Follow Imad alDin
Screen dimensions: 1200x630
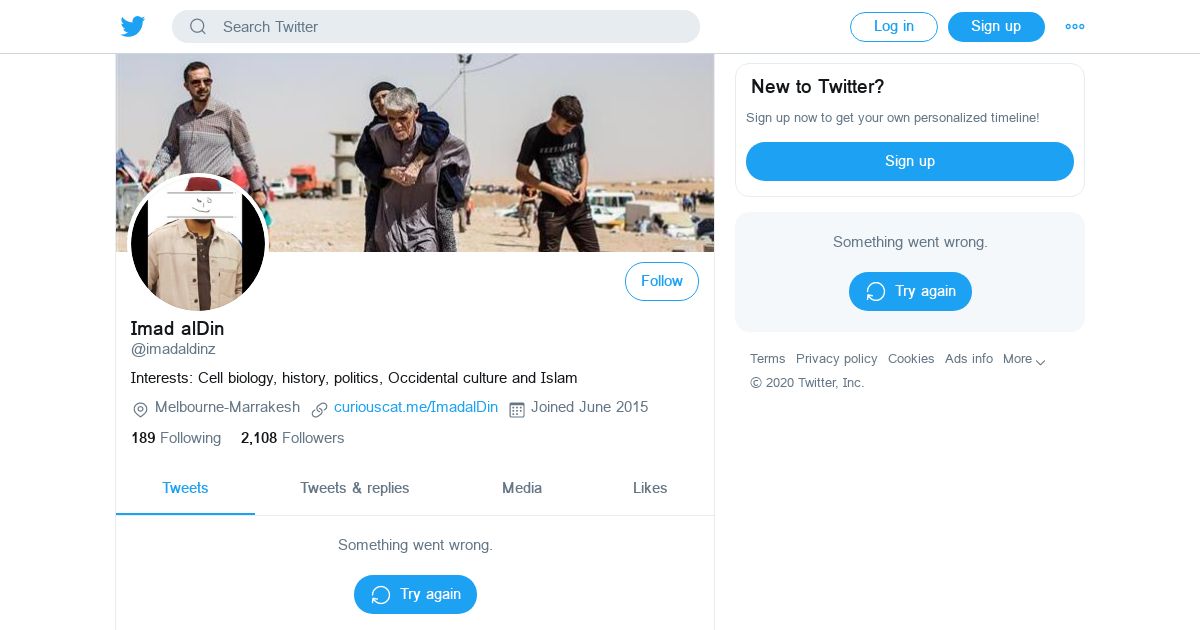[661, 282]
